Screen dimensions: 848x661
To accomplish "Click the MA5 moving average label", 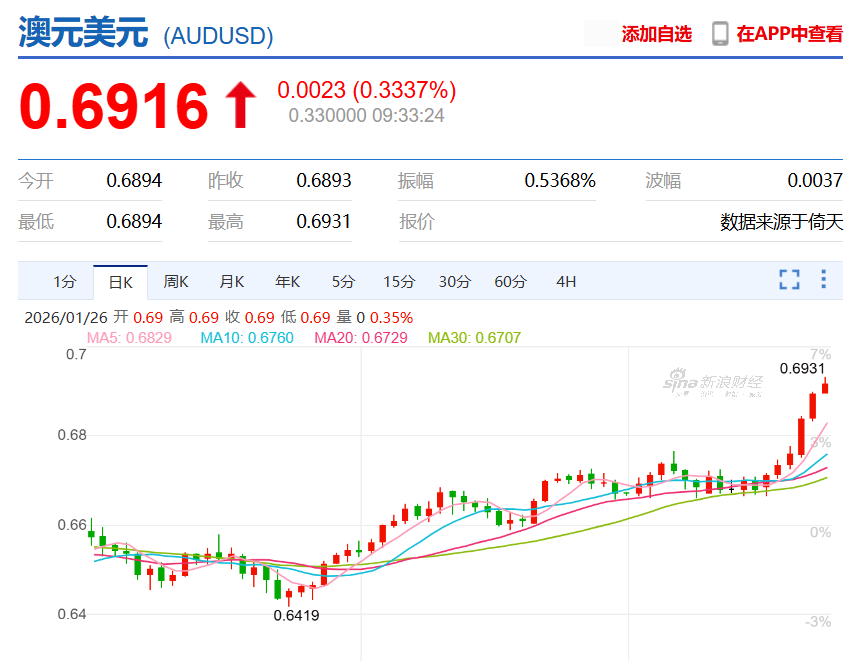I will [x=129, y=338].
